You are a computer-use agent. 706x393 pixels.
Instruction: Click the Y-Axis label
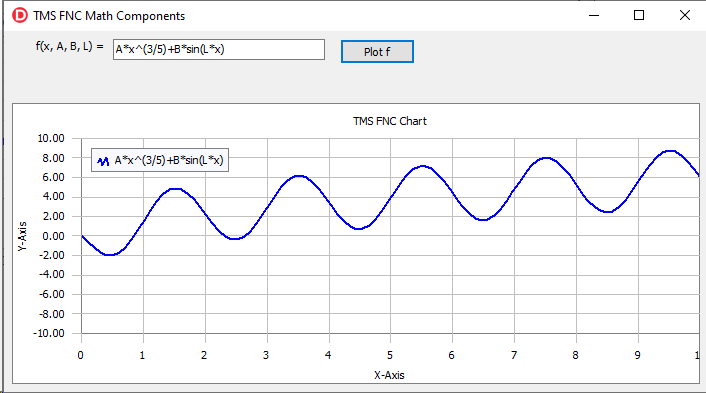tap(22, 236)
